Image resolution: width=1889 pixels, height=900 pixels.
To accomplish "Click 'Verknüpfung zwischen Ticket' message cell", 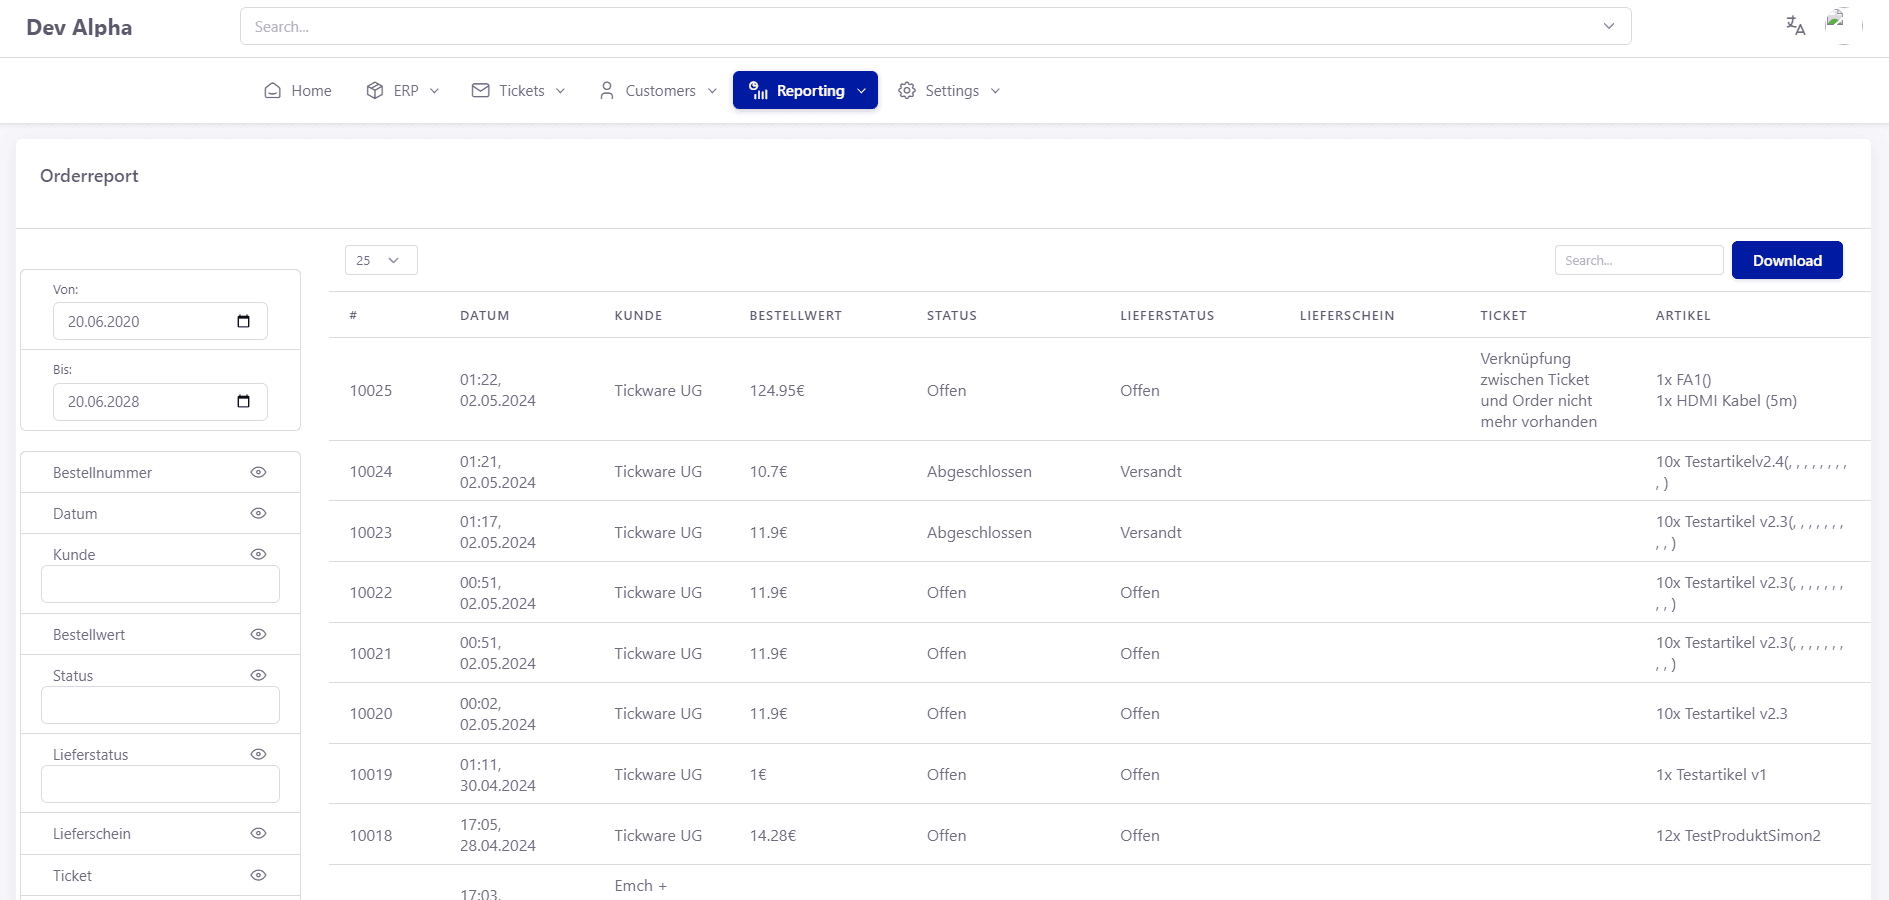I will coord(1539,390).
